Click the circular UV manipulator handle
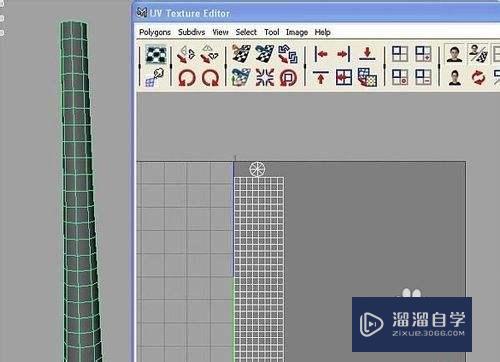Viewport: 500px width, 362px height. click(x=257, y=169)
